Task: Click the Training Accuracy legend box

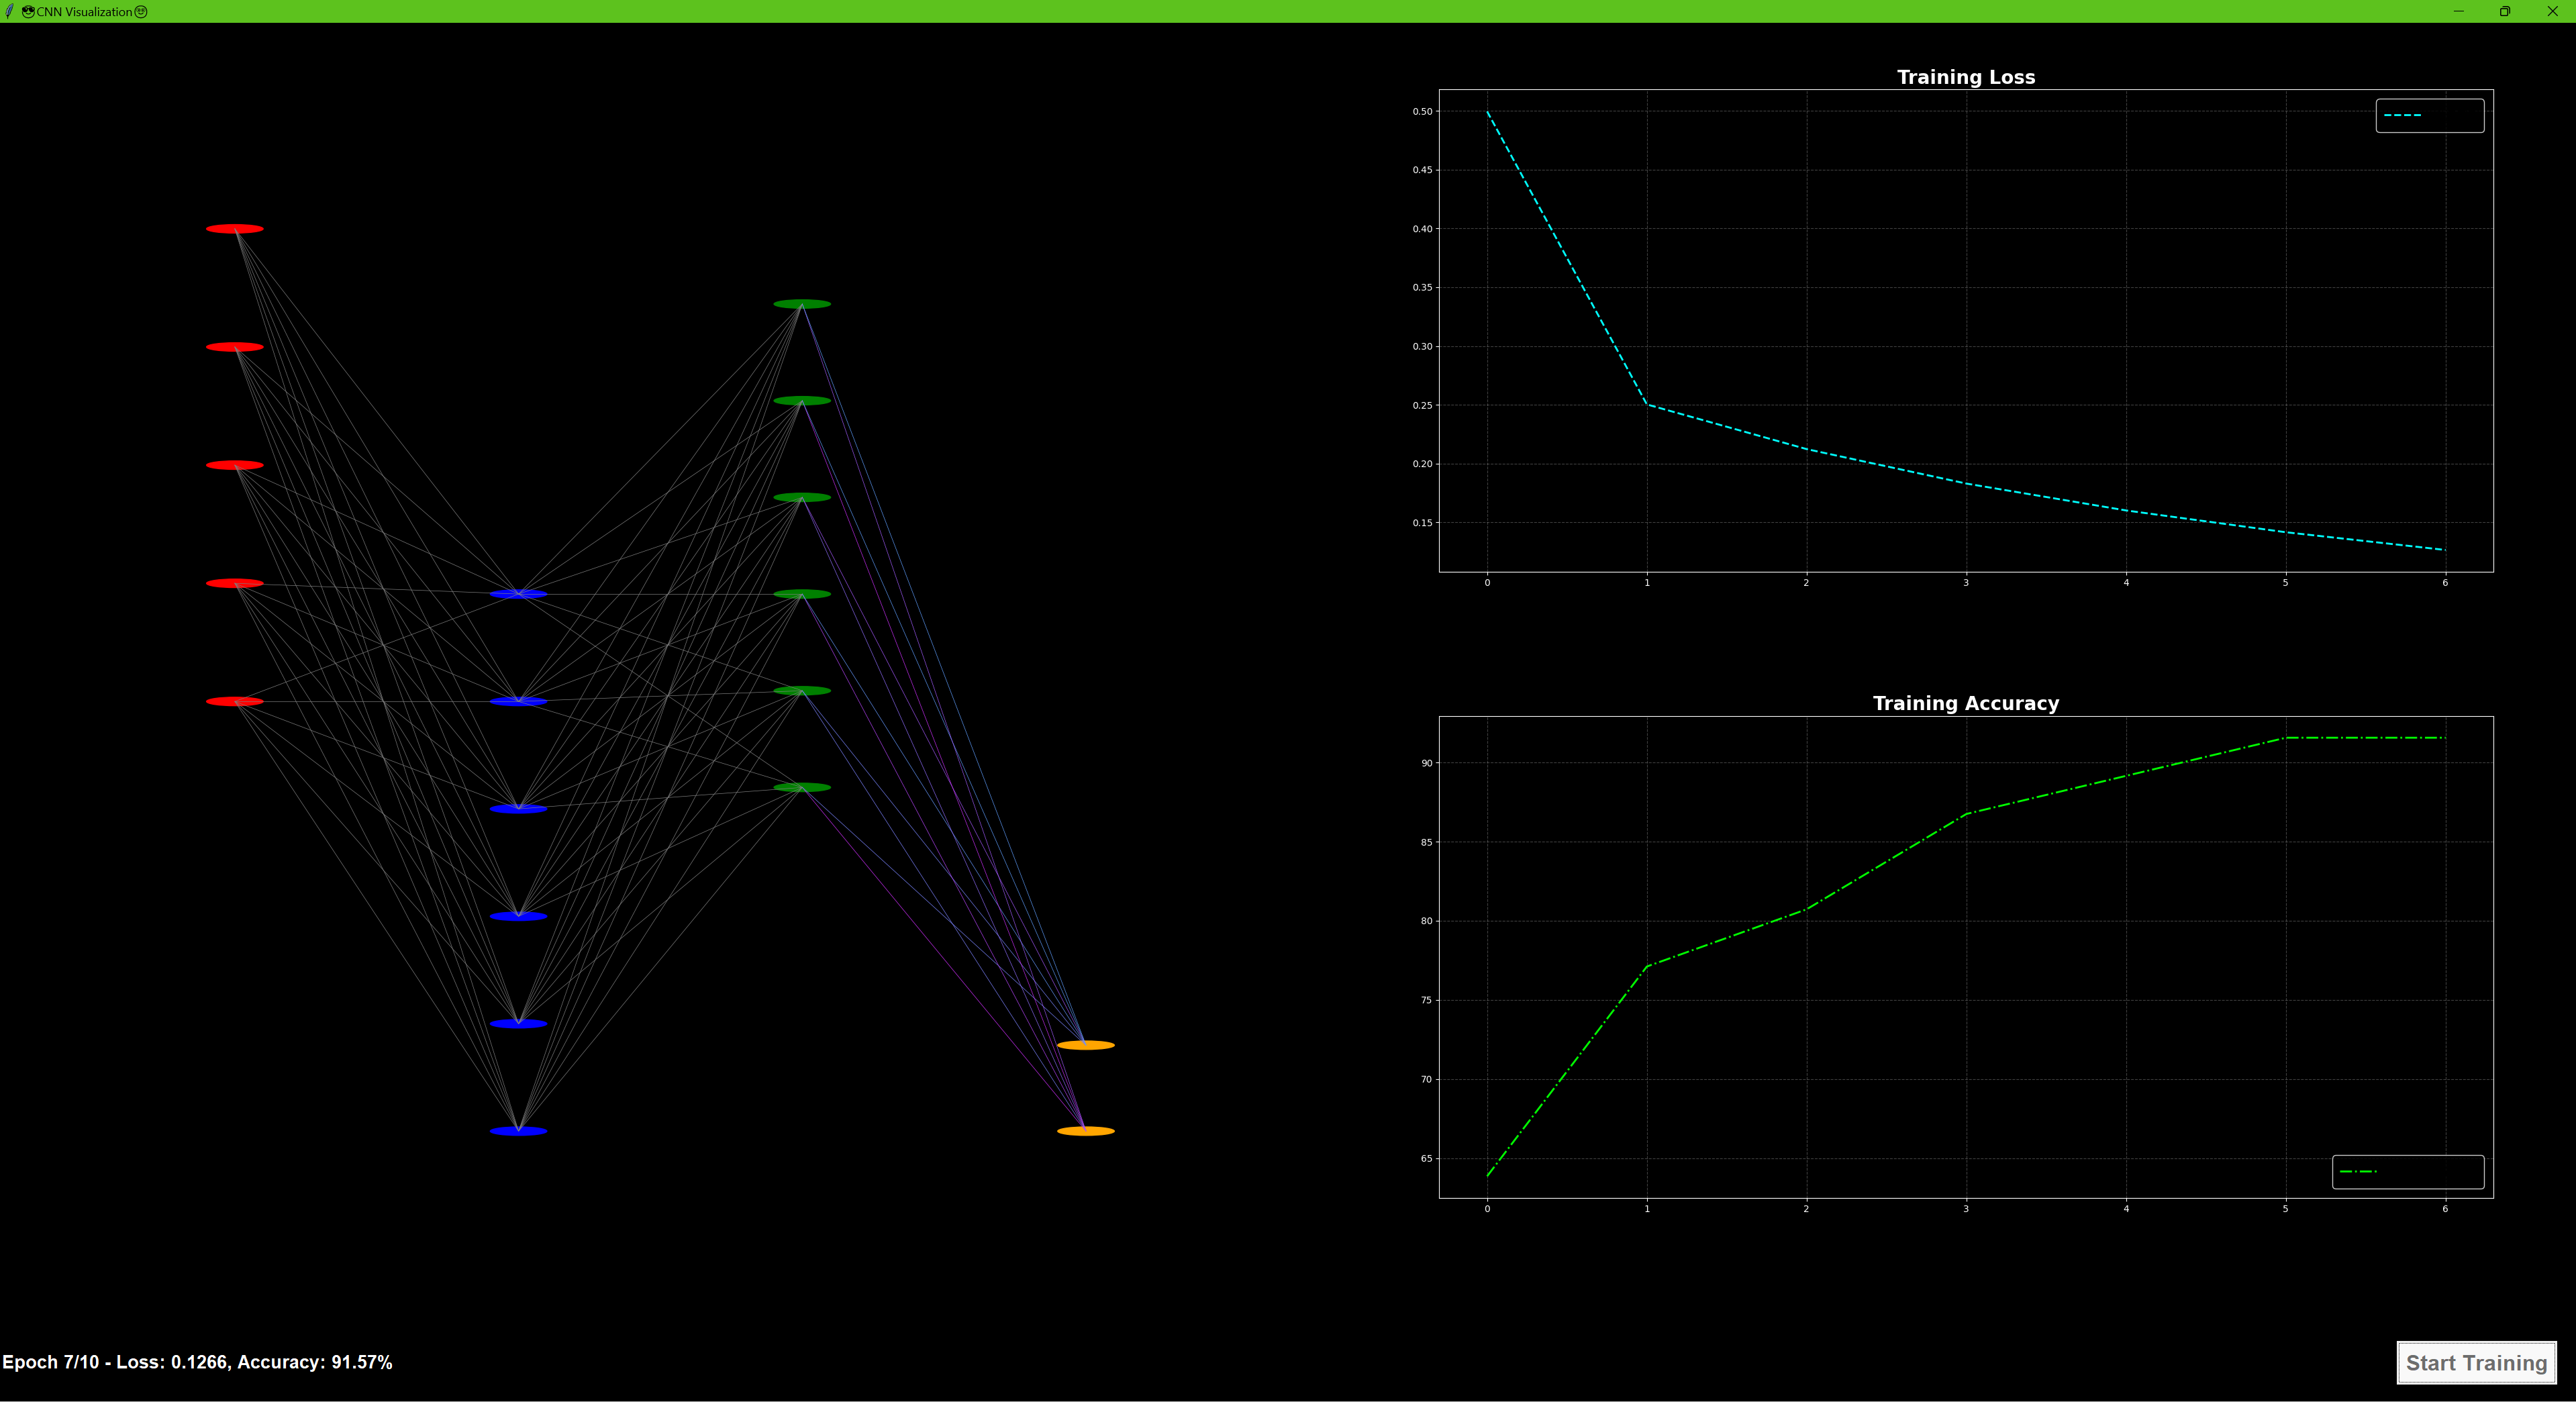Action: (x=2407, y=1171)
